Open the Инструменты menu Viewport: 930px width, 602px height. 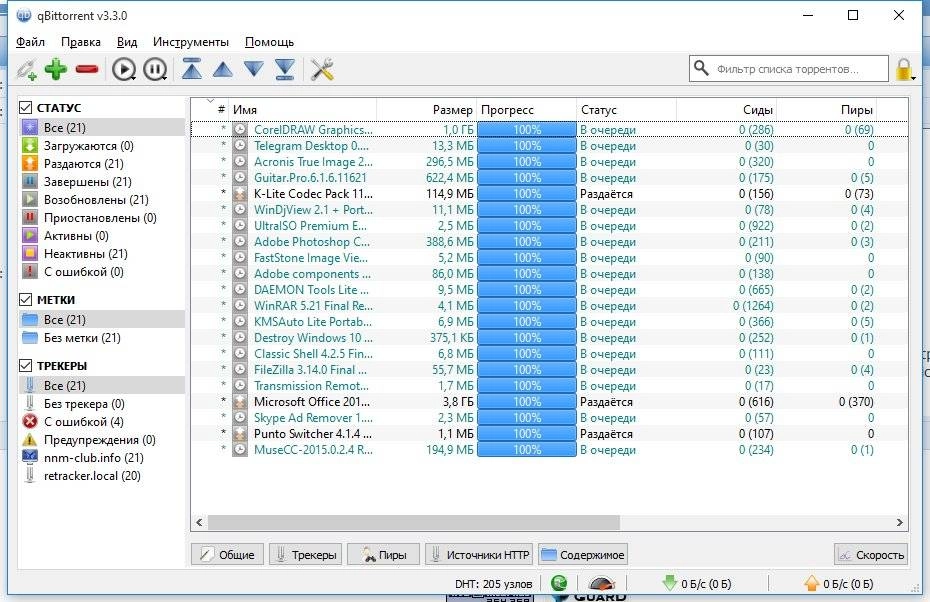tap(191, 42)
